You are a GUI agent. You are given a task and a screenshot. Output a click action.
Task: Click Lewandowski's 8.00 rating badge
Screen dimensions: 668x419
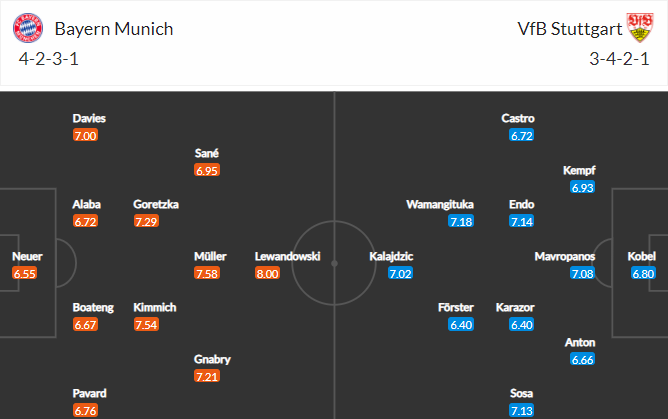point(268,273)
